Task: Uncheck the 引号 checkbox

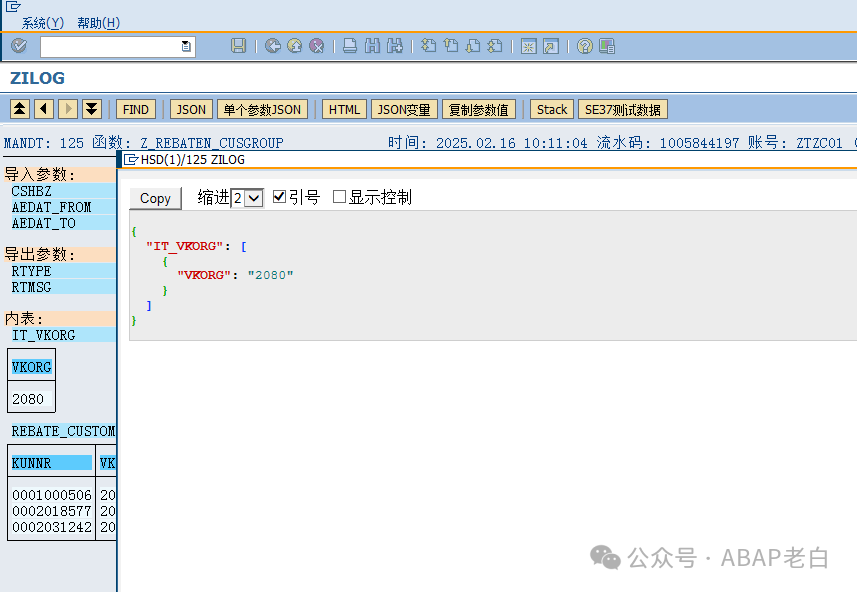Action: pos(279,196)
